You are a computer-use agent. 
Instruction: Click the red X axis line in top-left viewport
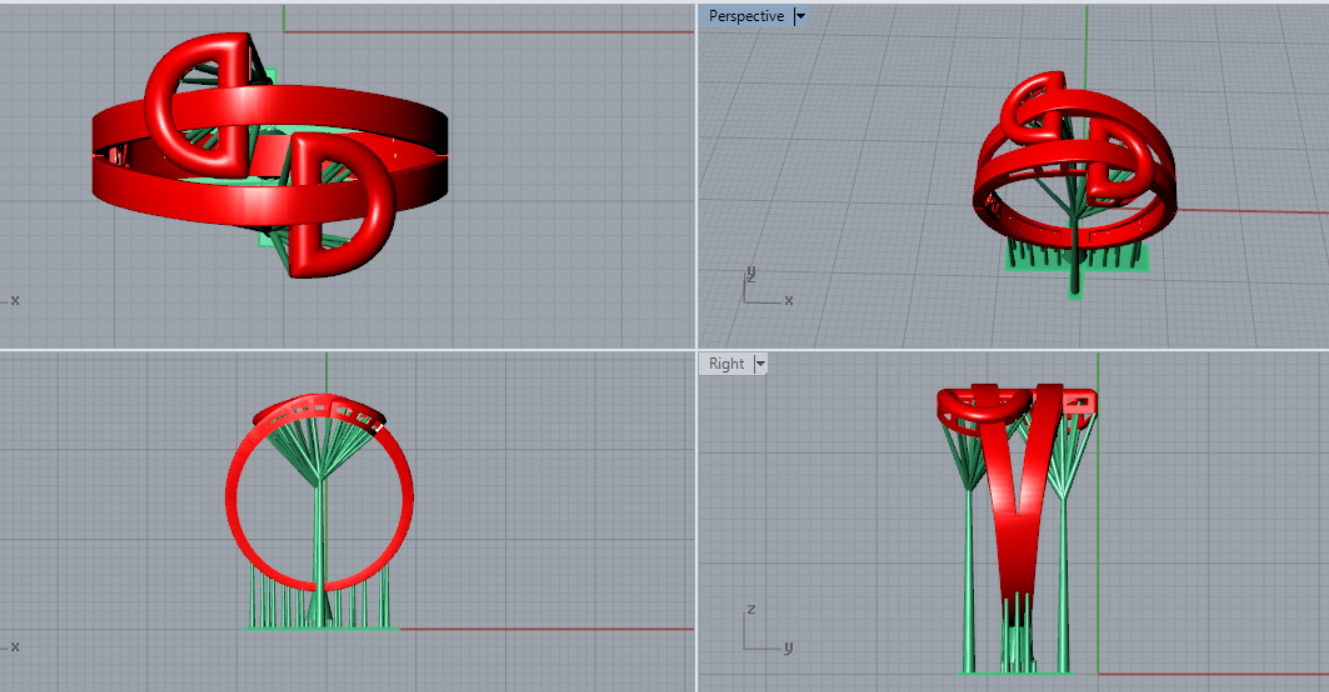[500, 31]
